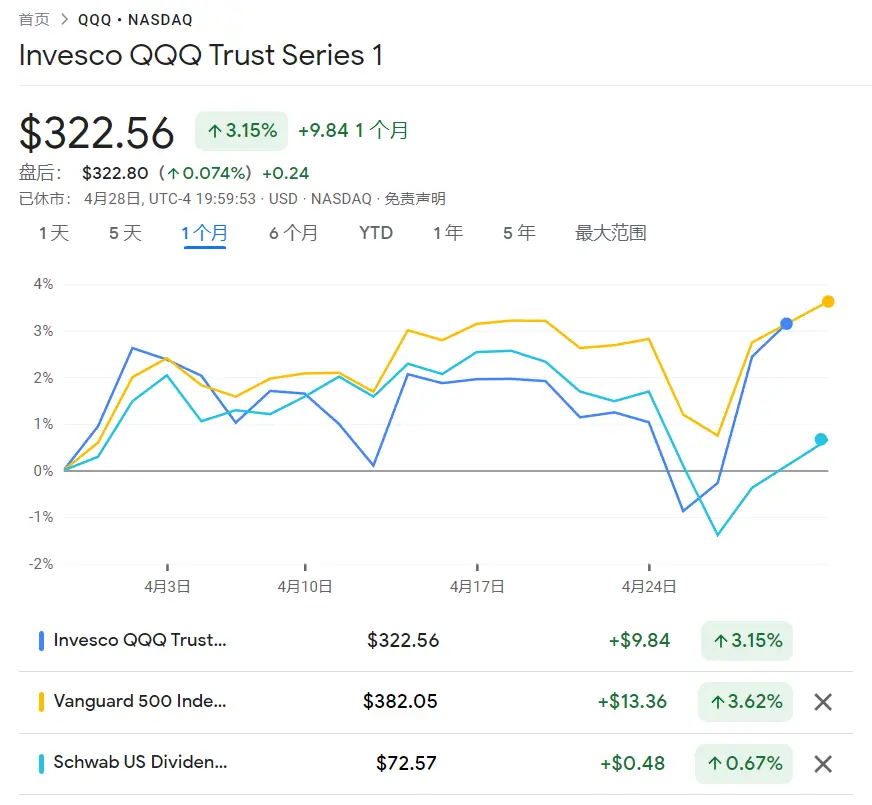872x805 pixels.
Task: Click the +$0.48 change value
Action: click(633, 763)
